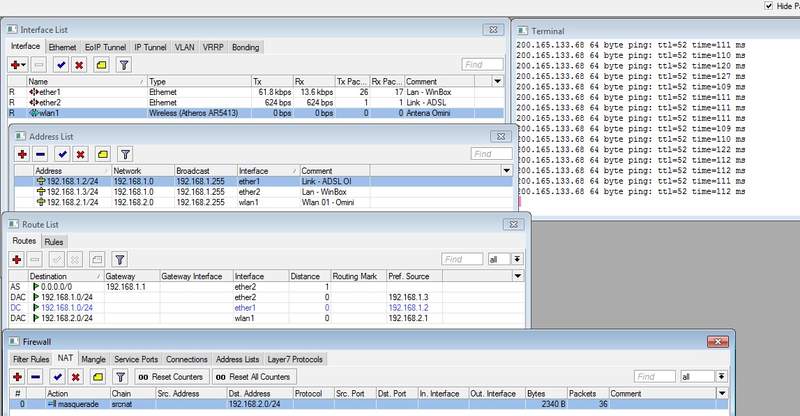The width and height of the screenshot is (800, 416).
Task: Add a new route with the plus icon in Route List
Action: coord(16,259)
